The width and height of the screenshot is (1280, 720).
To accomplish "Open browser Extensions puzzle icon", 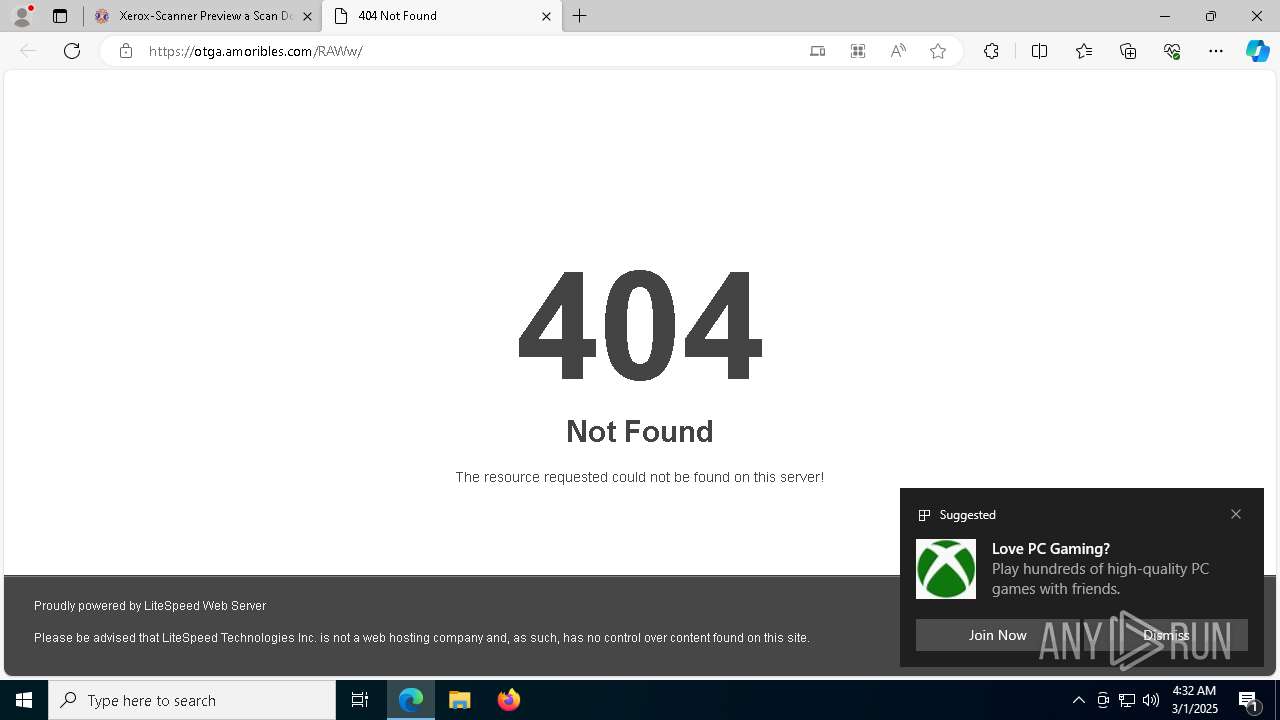I will point(991,51).
